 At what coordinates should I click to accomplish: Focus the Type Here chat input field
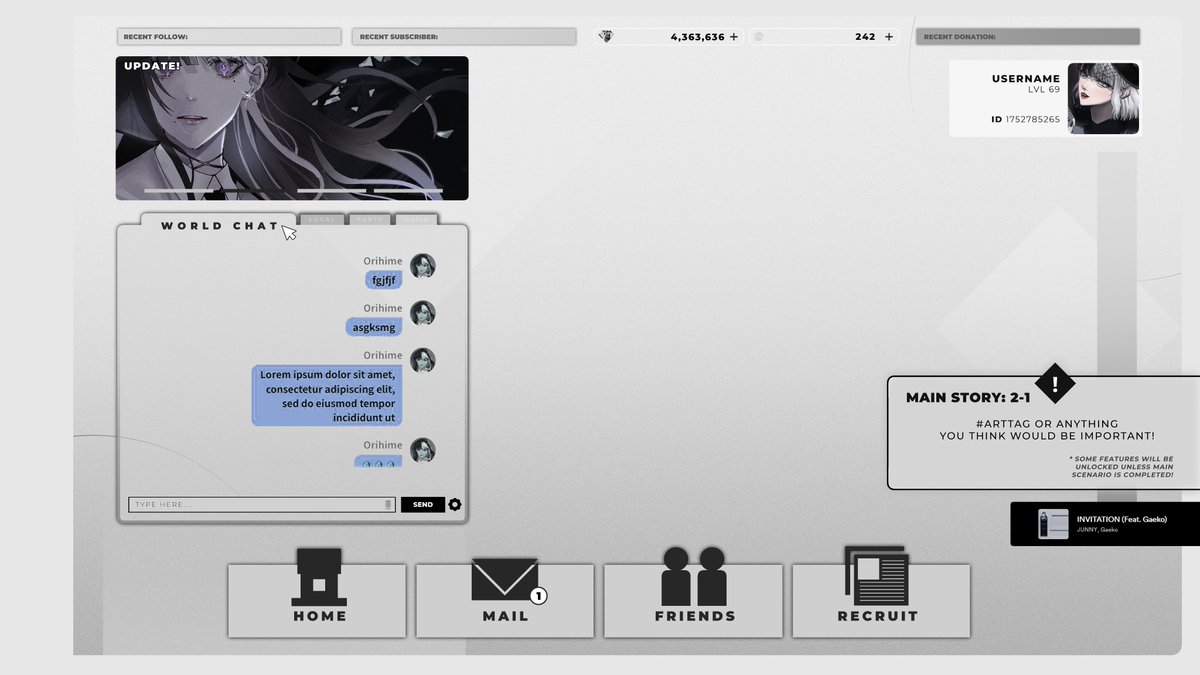point(262,505)
